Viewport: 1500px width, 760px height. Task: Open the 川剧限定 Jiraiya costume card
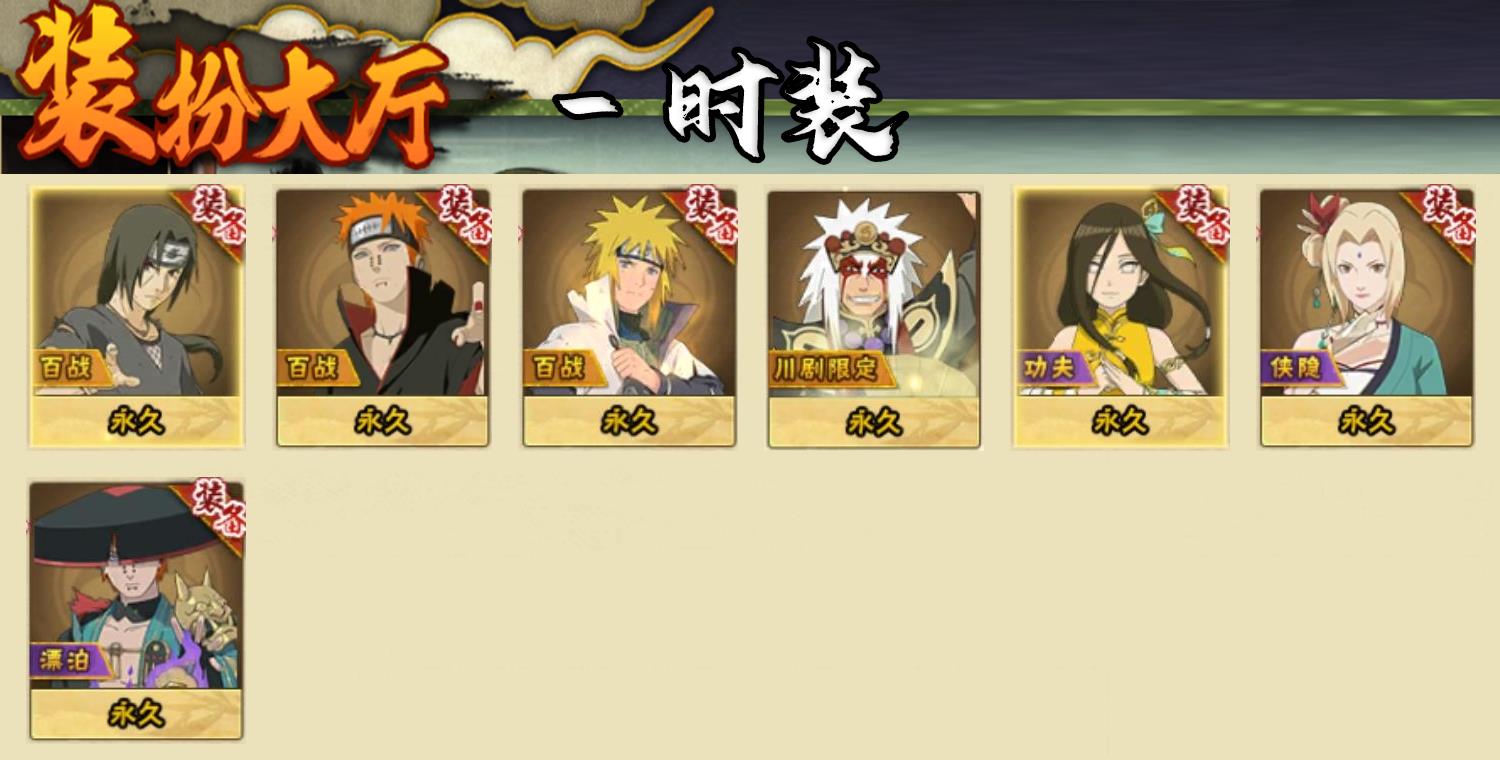[x=874, y=318]
